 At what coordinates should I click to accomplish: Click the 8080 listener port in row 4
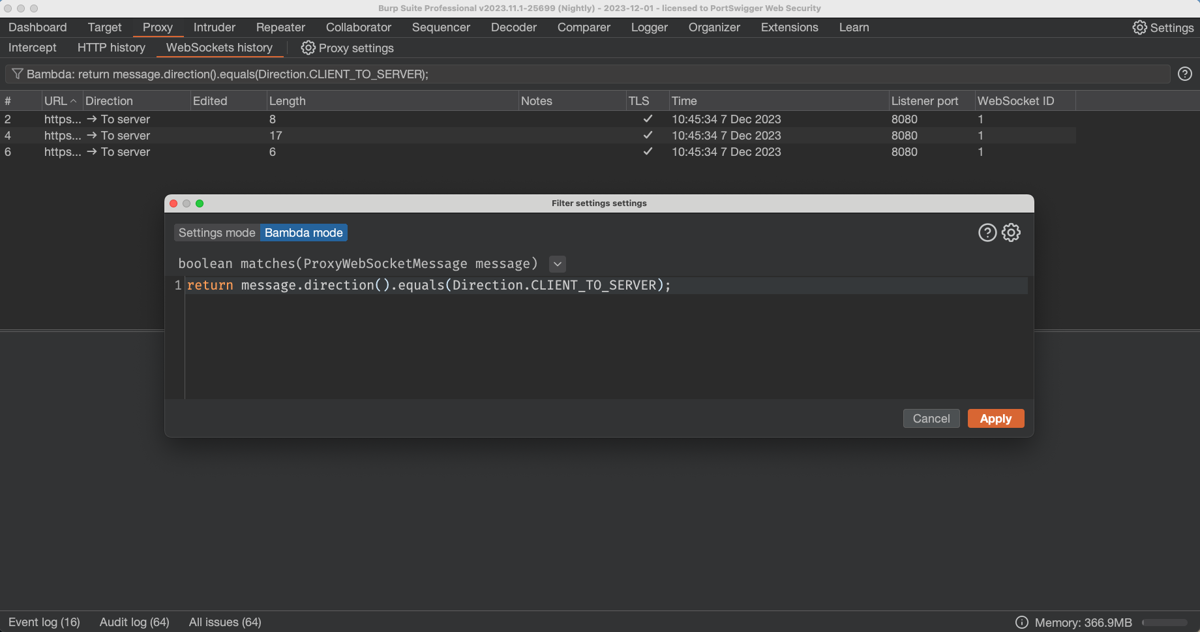(904, 135)
